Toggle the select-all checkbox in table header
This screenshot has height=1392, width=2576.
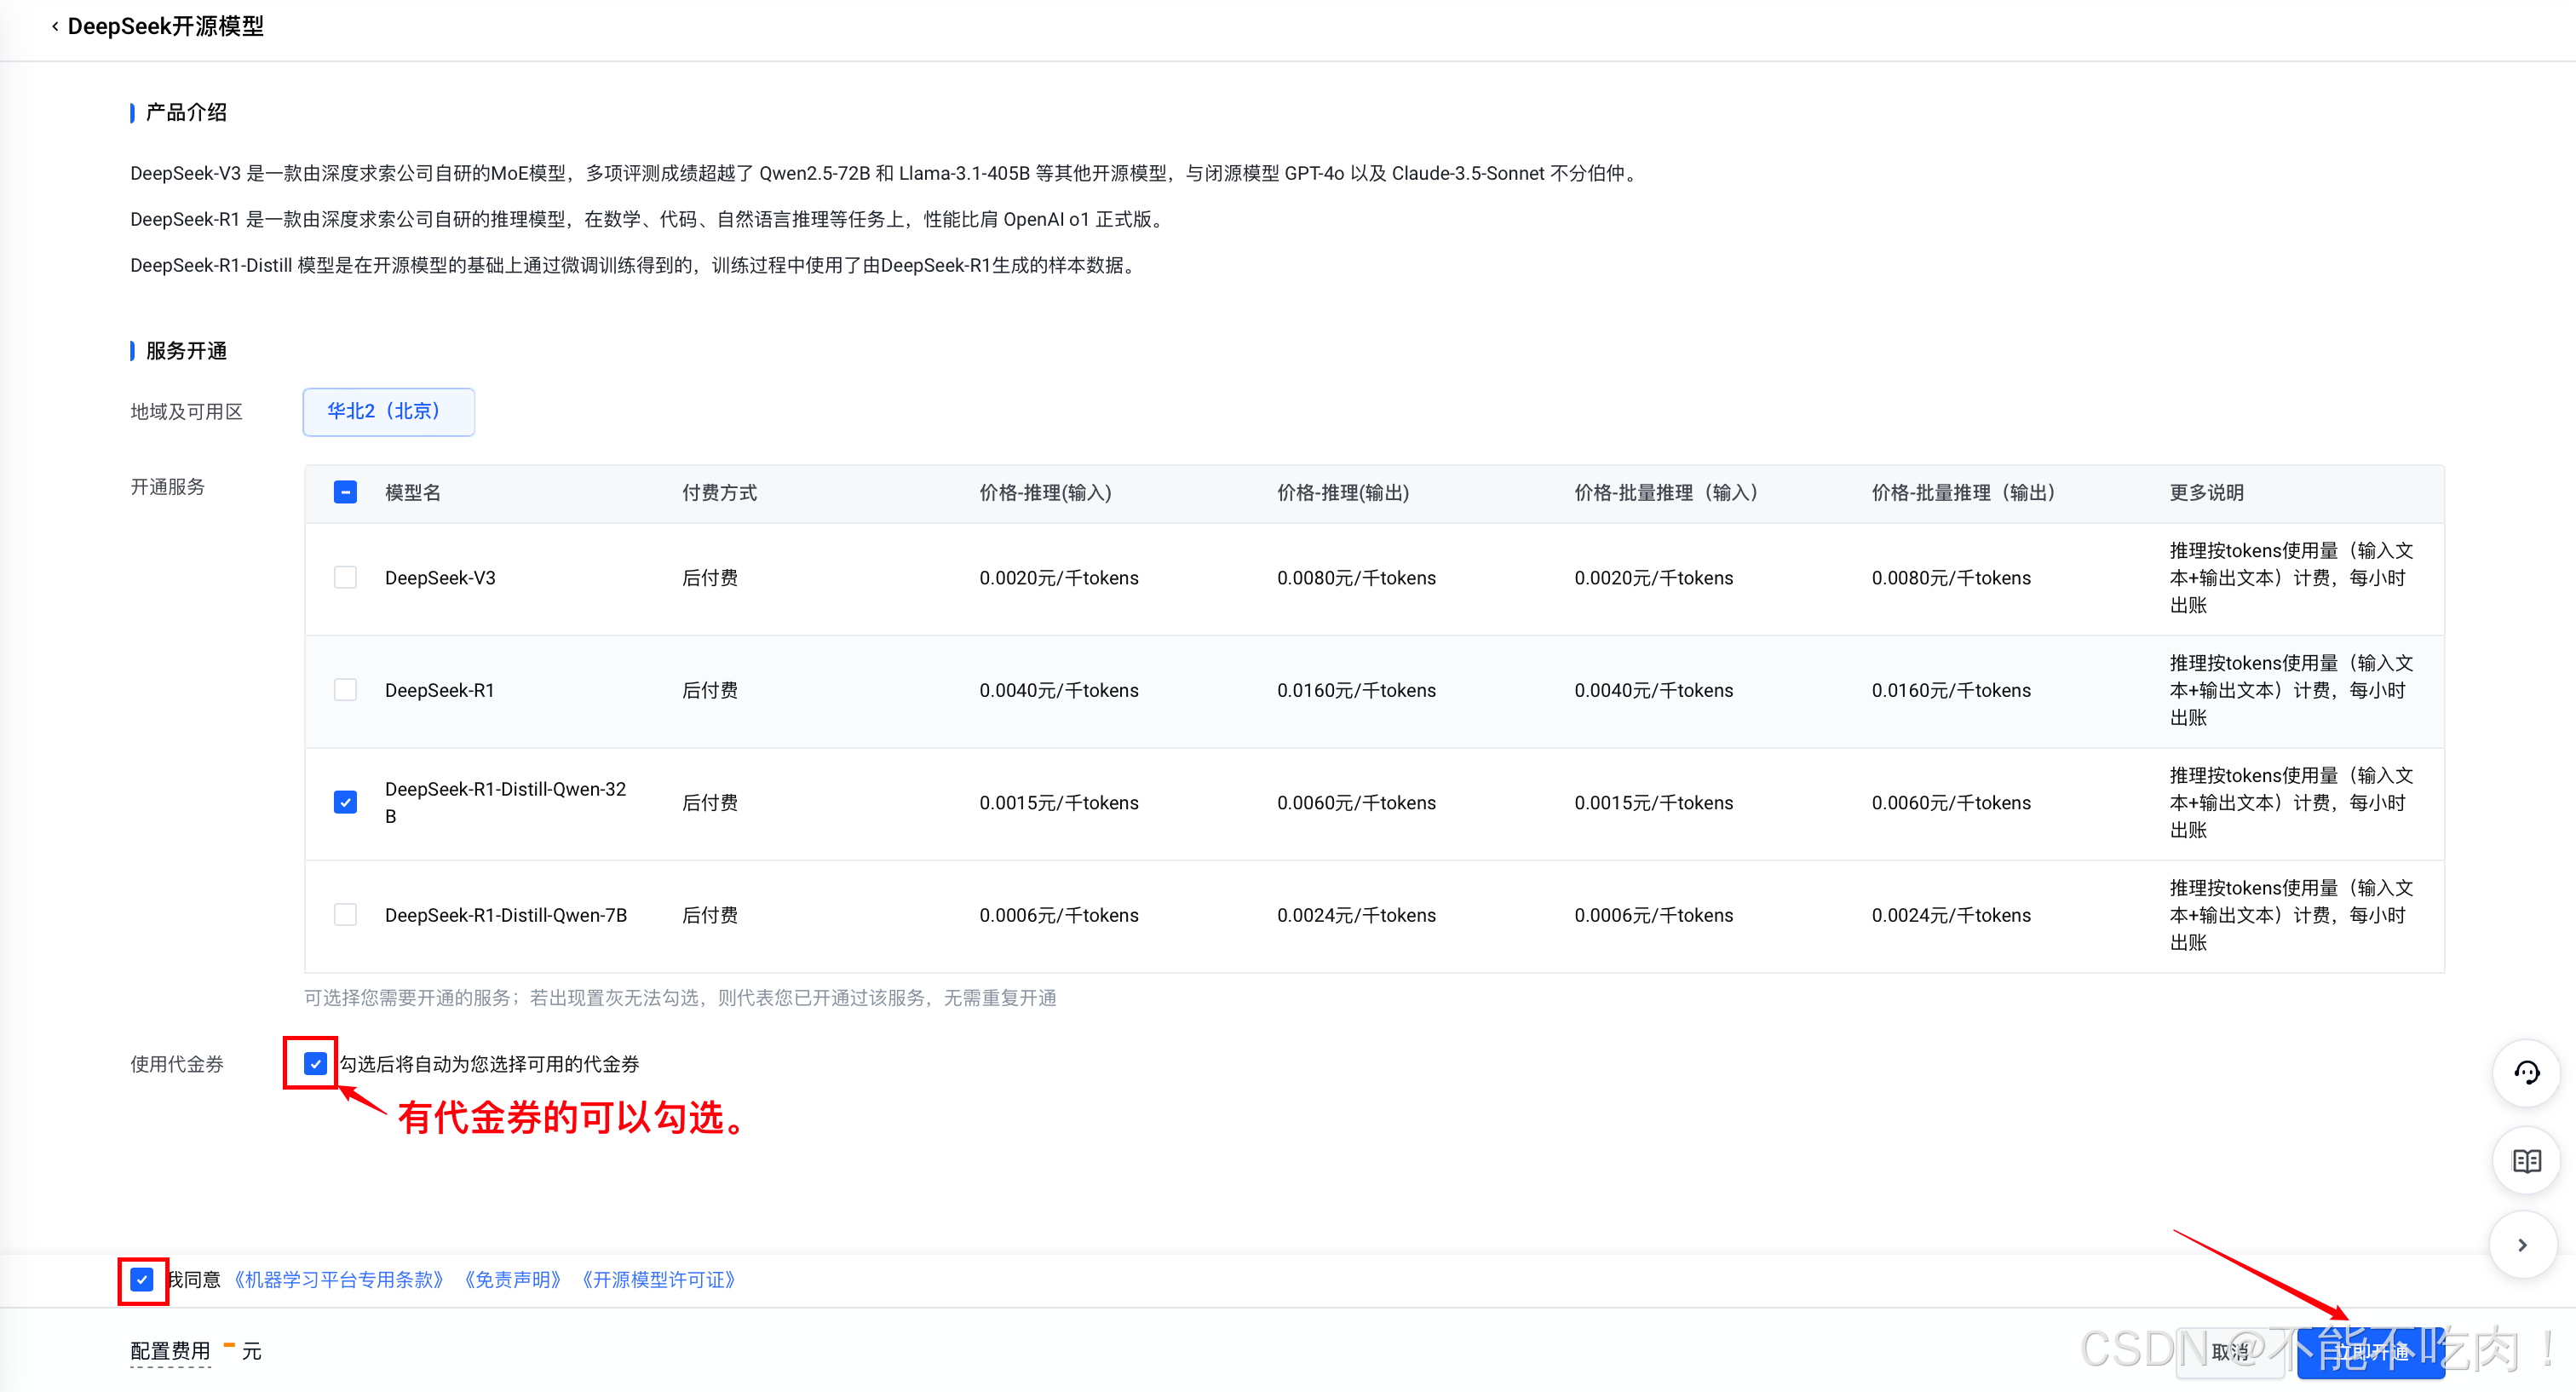(x=345, y=492)
